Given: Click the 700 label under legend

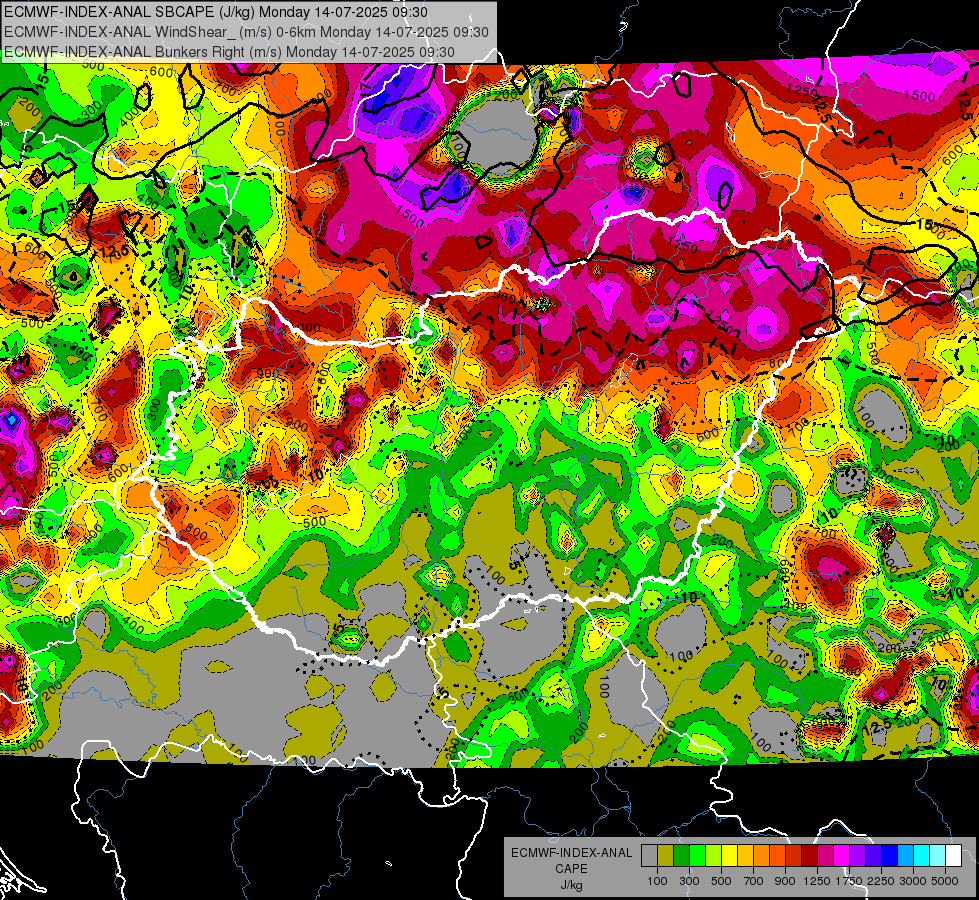Looking at the screenshot, I should 754,881.
